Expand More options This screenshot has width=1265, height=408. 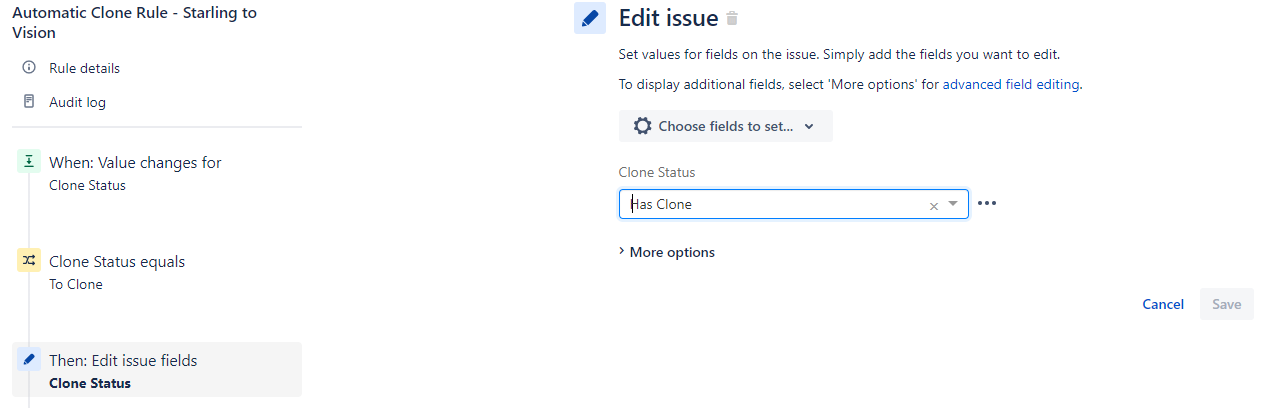coord(667,252)
